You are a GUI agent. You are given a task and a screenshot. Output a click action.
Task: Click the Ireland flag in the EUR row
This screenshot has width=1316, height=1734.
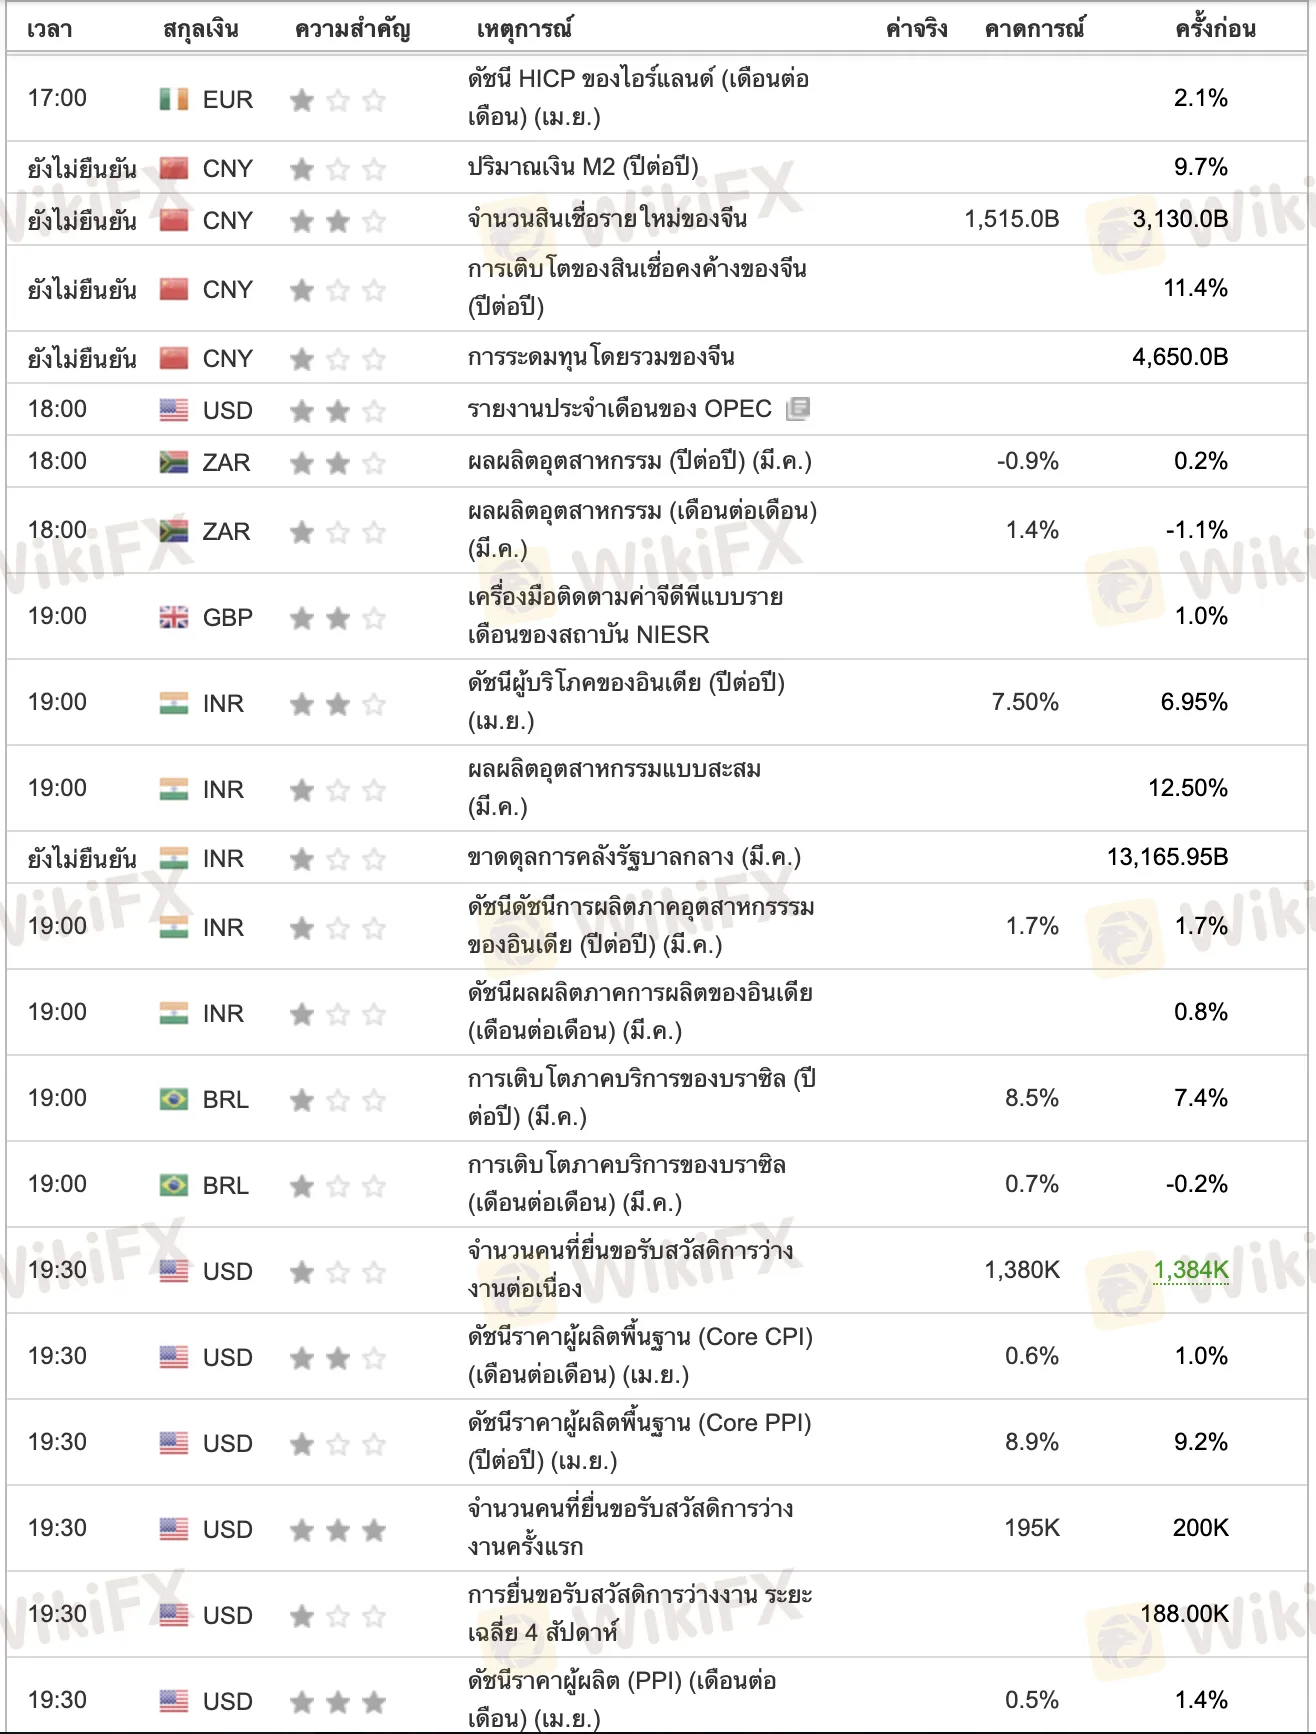pos(174,99)
